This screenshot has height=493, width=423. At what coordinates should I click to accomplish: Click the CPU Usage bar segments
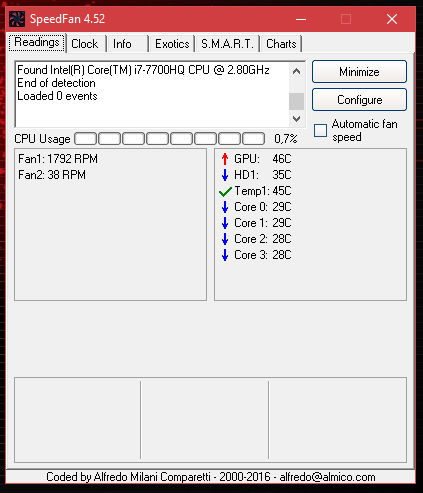170,139
